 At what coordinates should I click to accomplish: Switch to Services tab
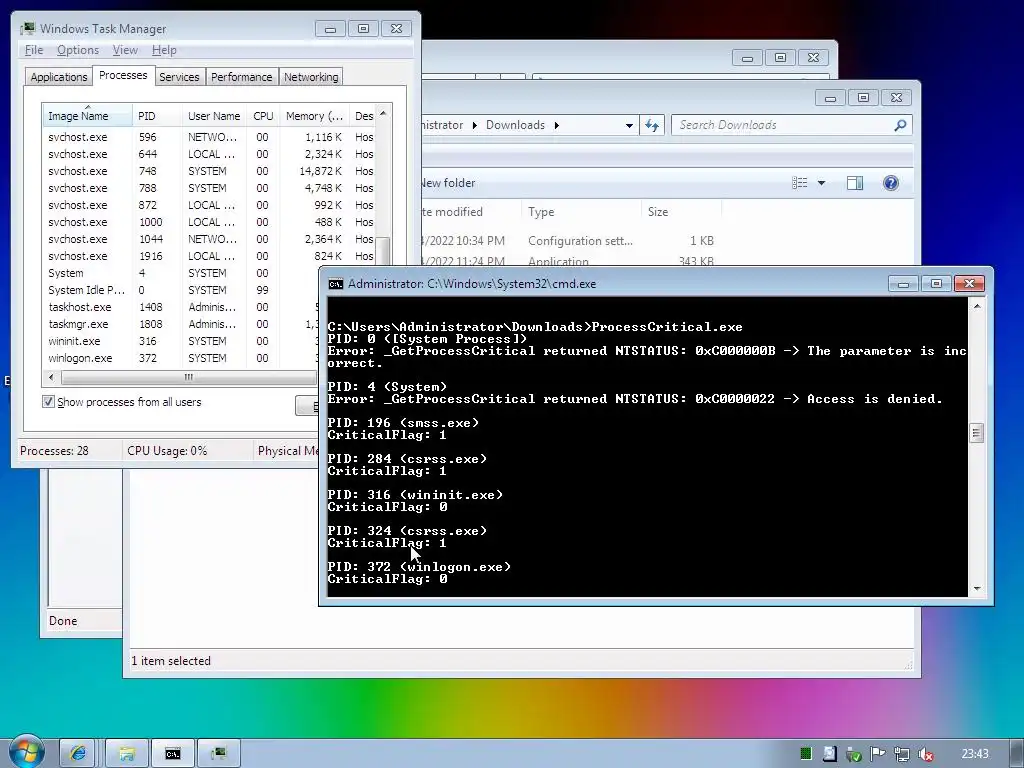(x=179, y=77)
